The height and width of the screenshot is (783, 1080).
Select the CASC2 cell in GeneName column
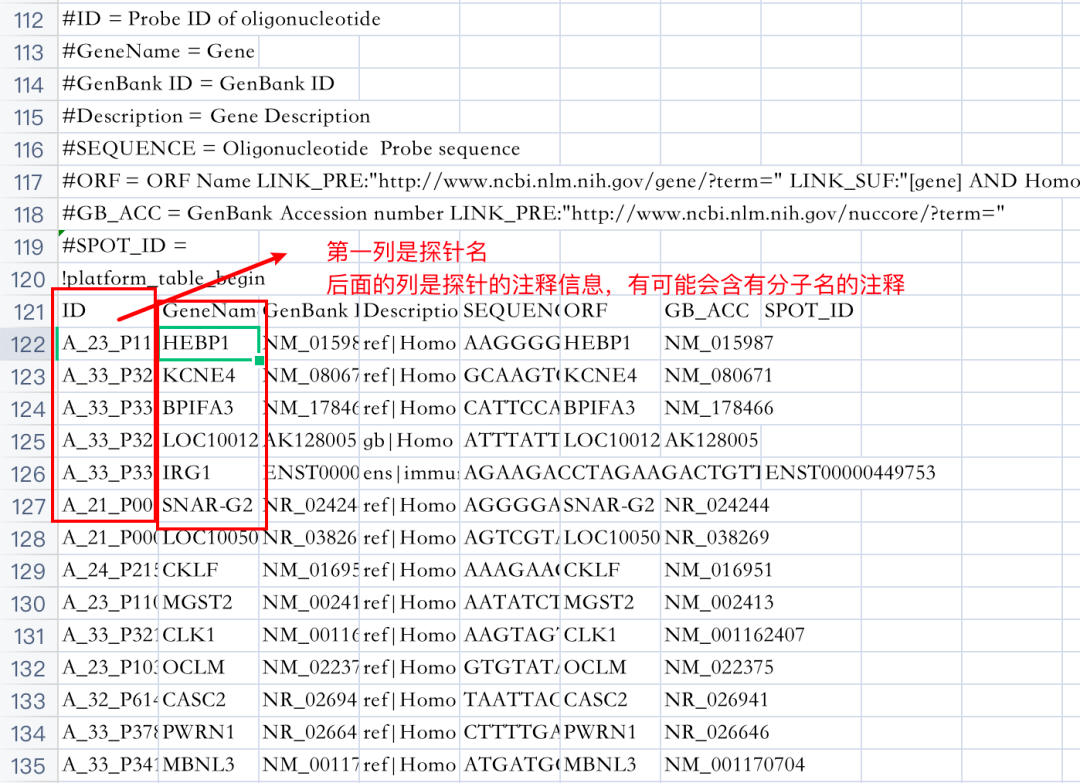click(209, 700)
